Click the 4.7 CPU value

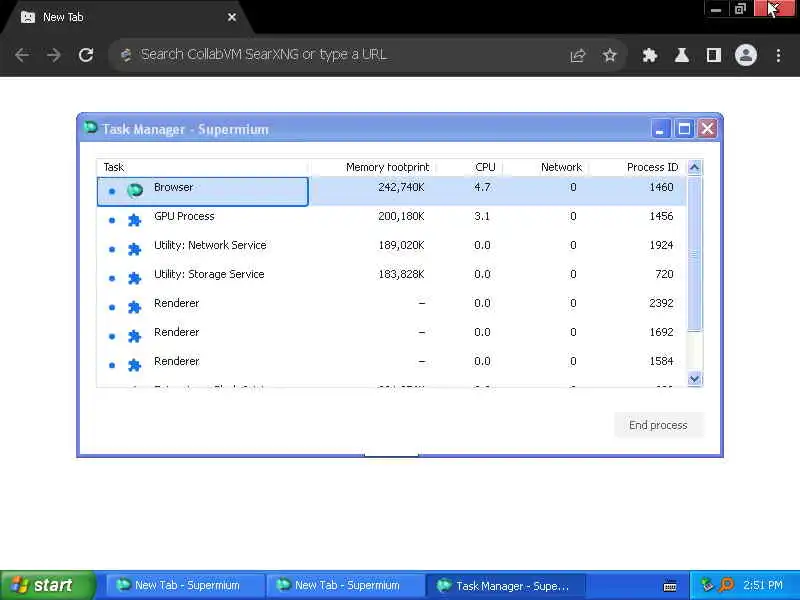[482, 187]
